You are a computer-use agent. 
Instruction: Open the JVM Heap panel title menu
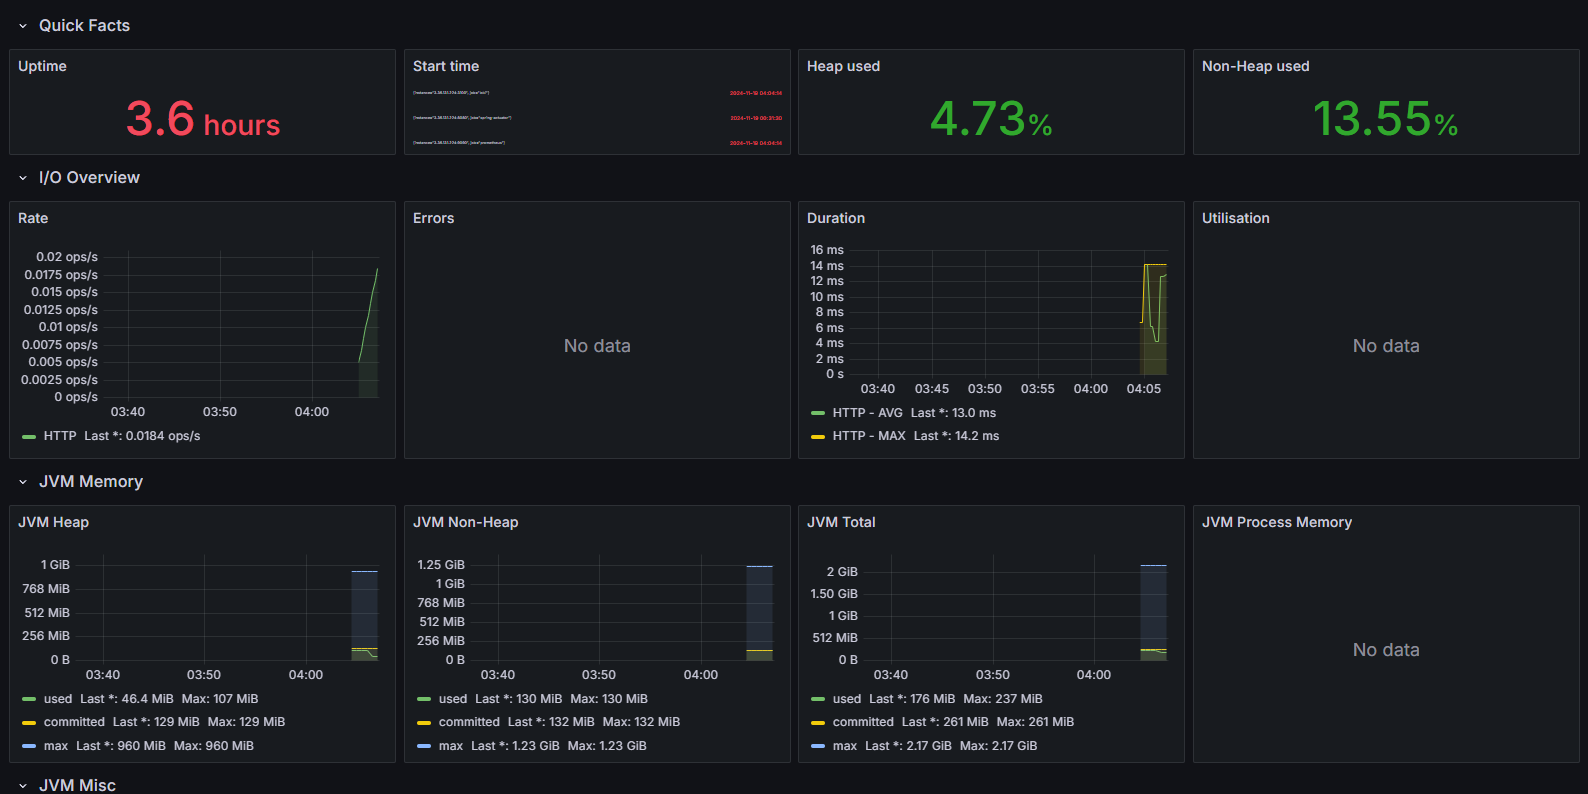[x=53, y=522]
